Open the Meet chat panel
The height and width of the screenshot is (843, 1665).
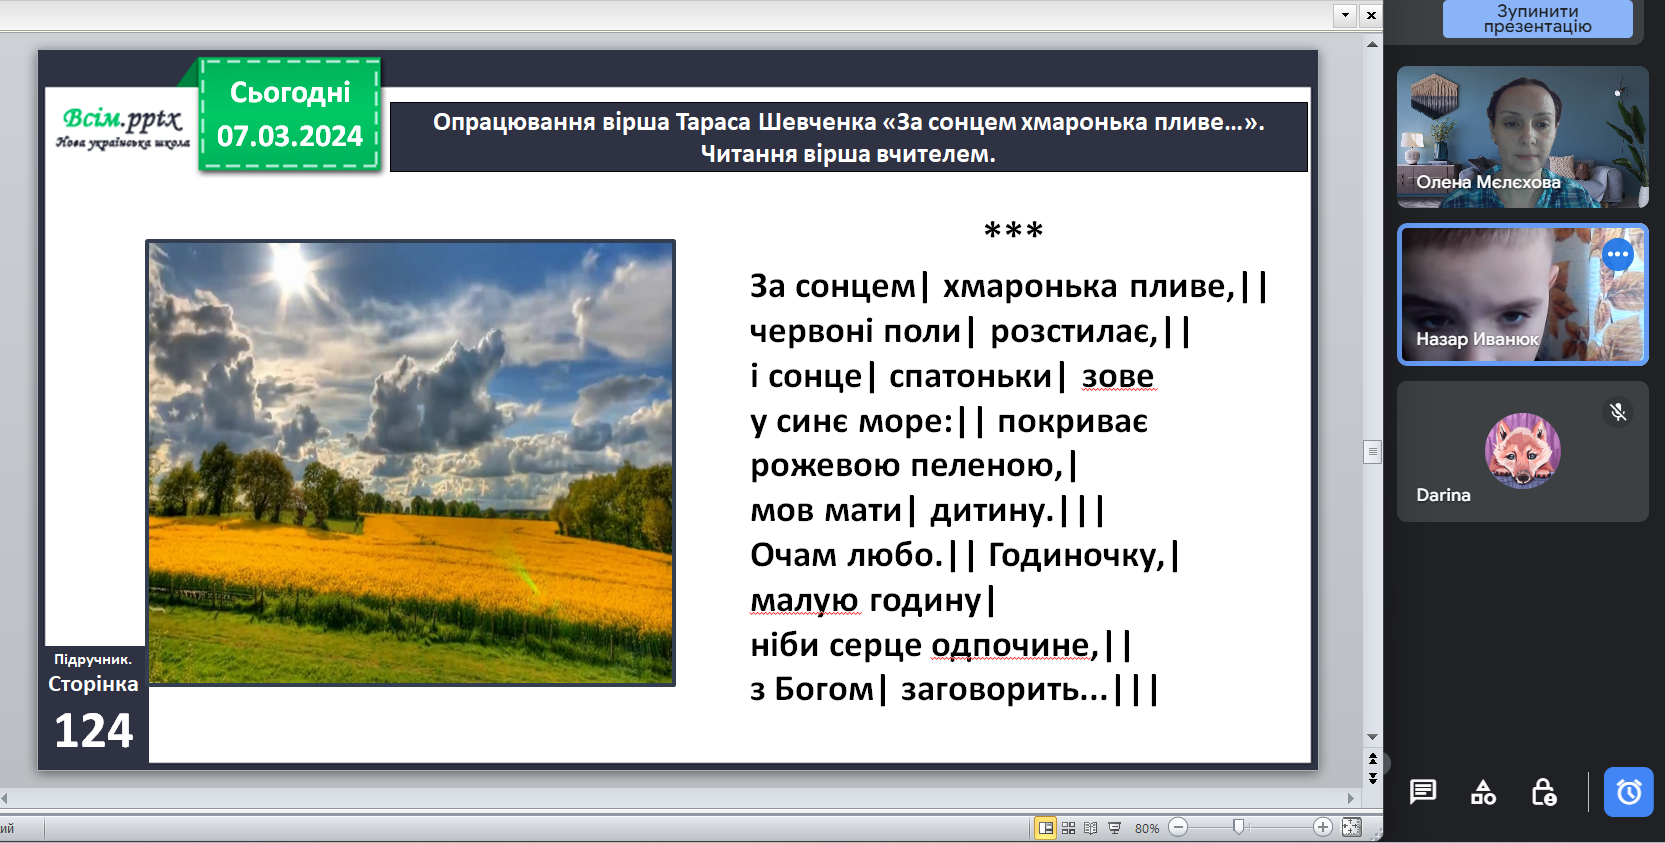1422,792
